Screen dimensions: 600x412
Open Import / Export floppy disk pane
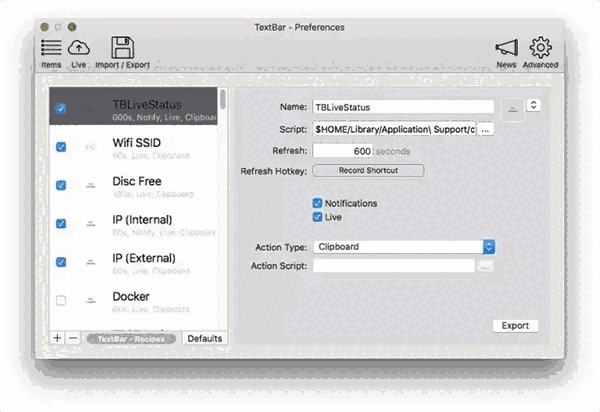click(x=122, y=54)
